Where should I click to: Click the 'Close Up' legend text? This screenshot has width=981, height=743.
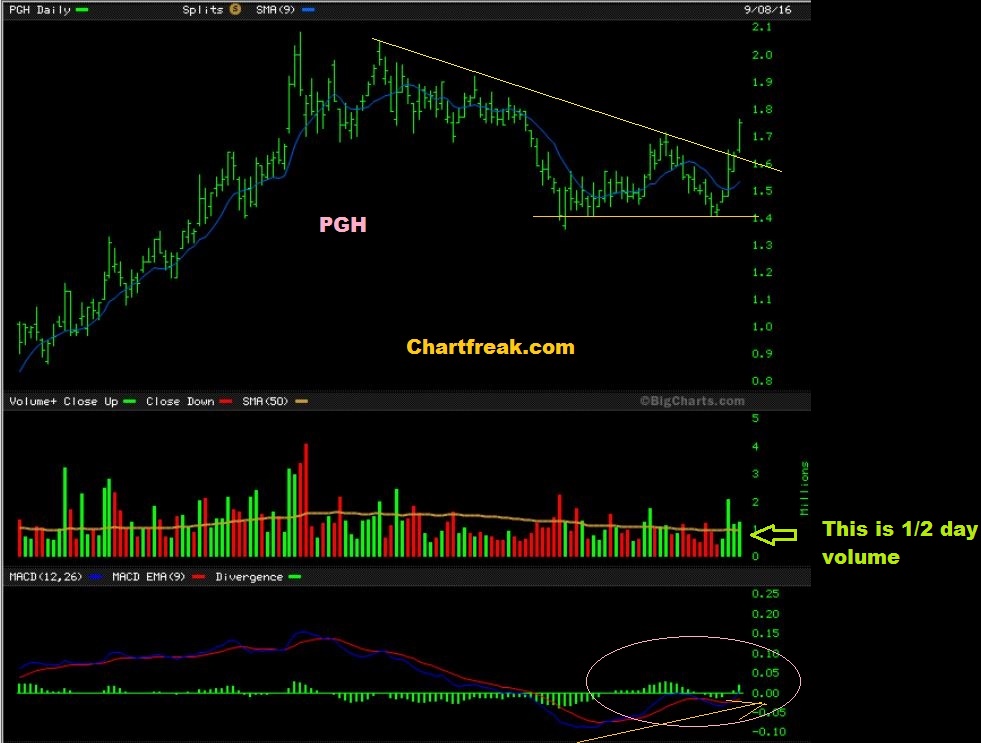(91, 402)
